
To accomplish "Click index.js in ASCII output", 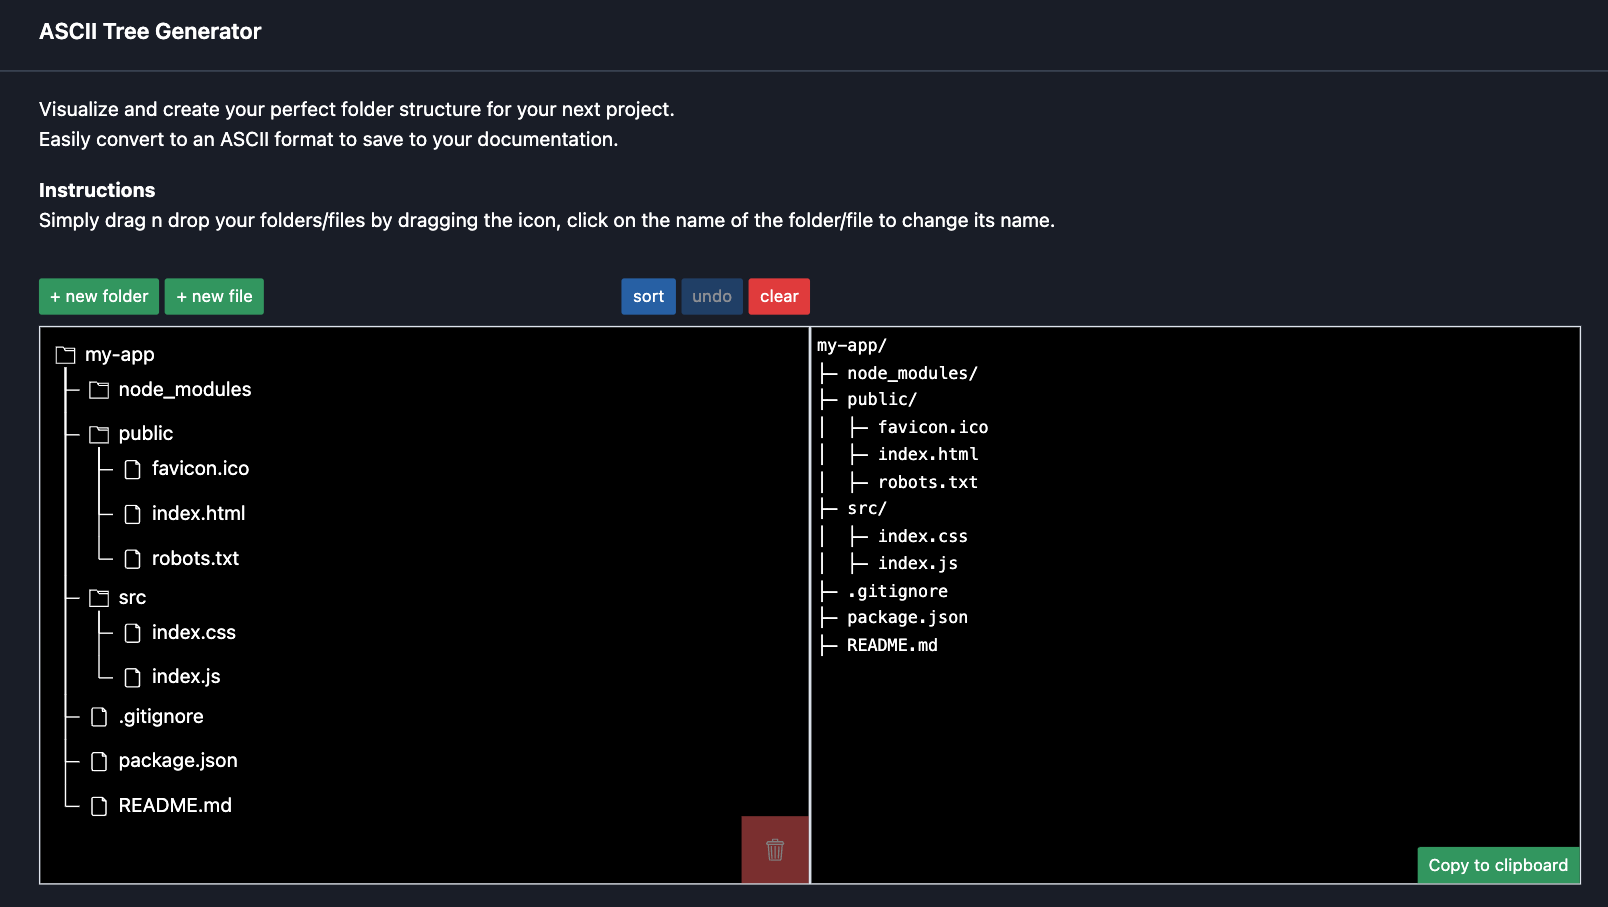I will (918, 563).
